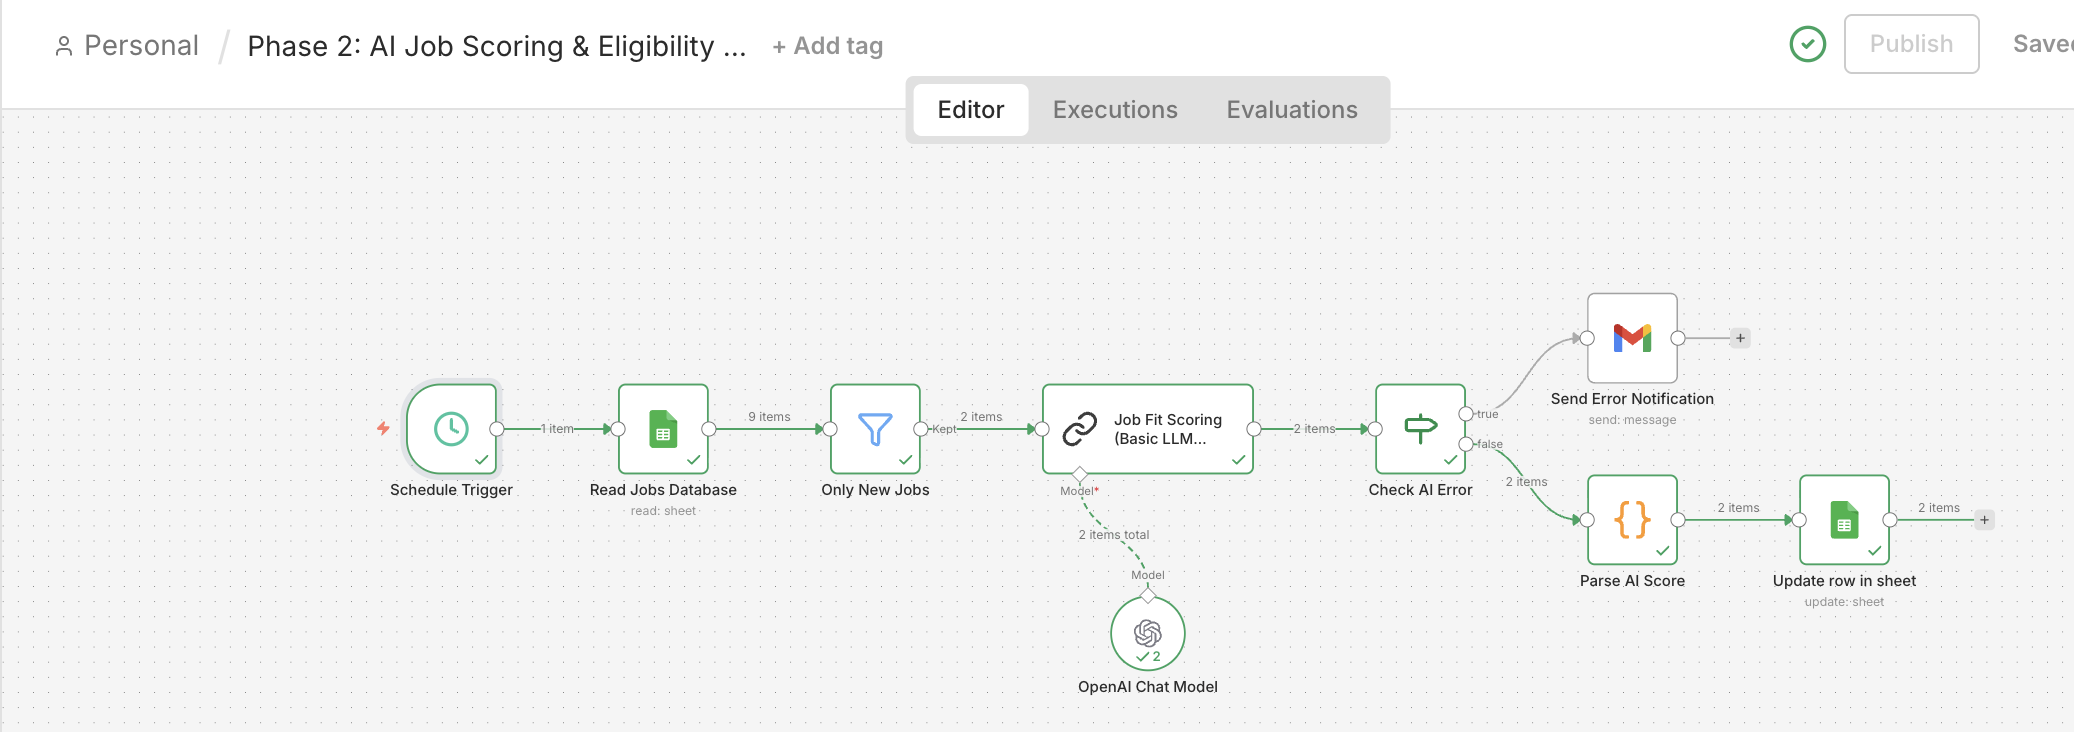Click the 'send: message' subtitle text
This screenshot has height=732, width=2074.
point(1632,420)
